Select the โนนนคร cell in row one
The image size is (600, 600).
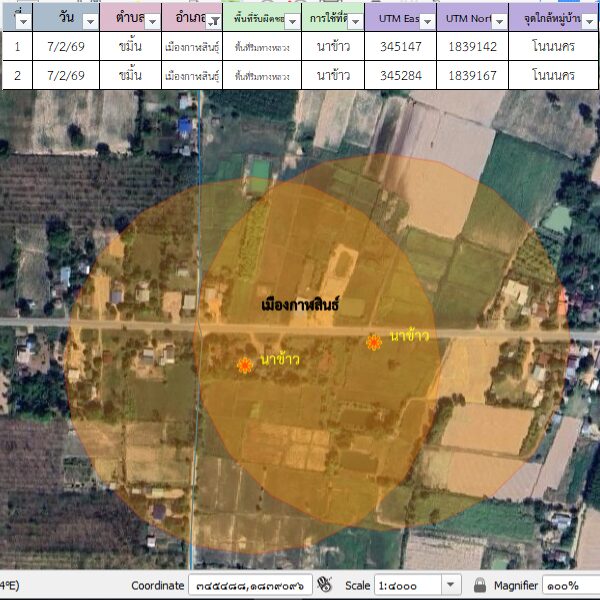553,46
